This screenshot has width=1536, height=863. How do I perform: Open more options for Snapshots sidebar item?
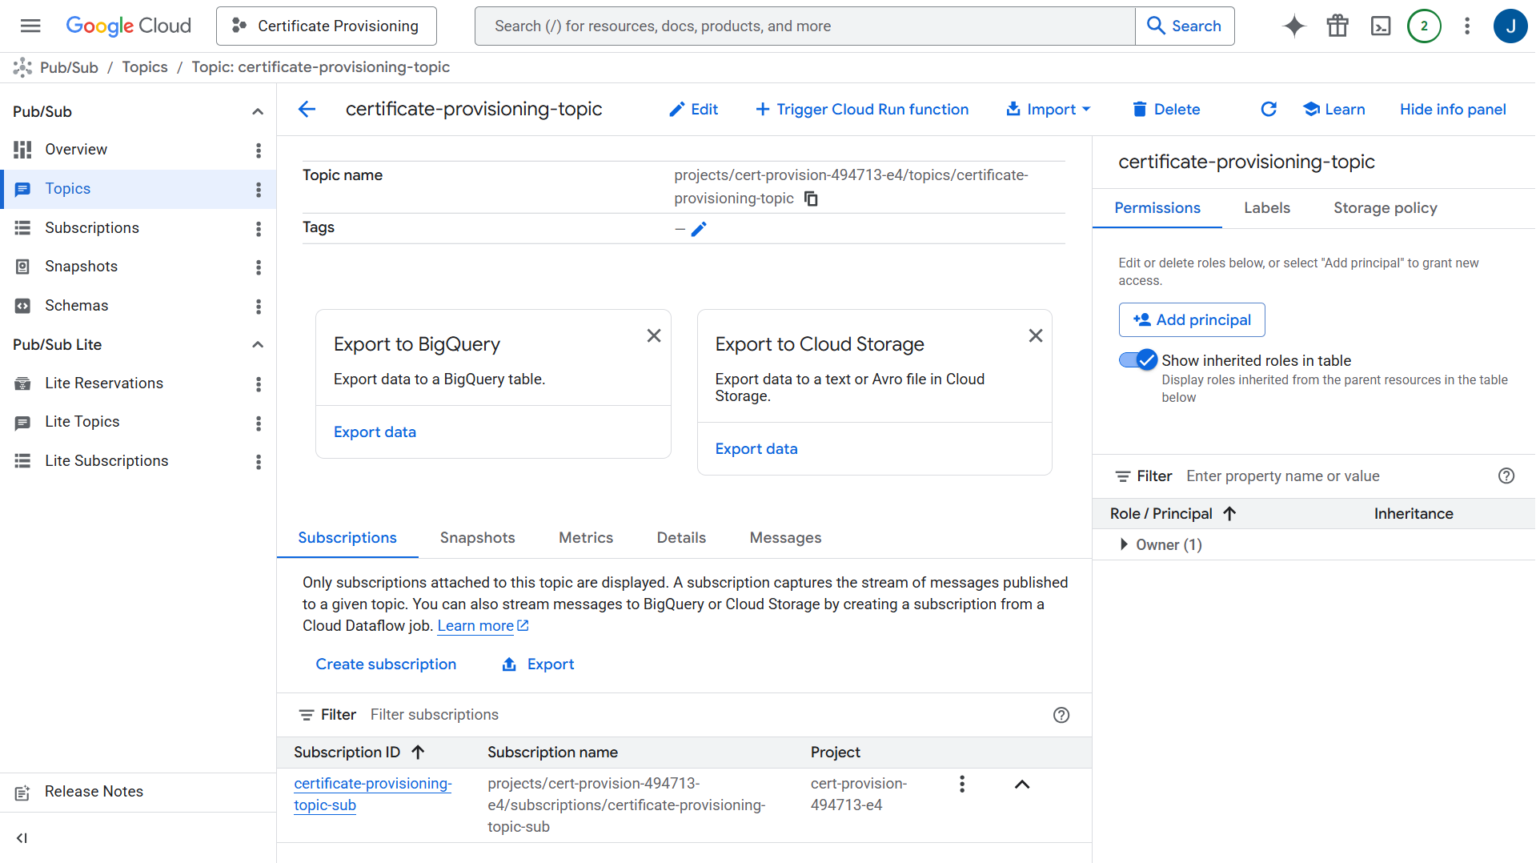coord(258,267)
